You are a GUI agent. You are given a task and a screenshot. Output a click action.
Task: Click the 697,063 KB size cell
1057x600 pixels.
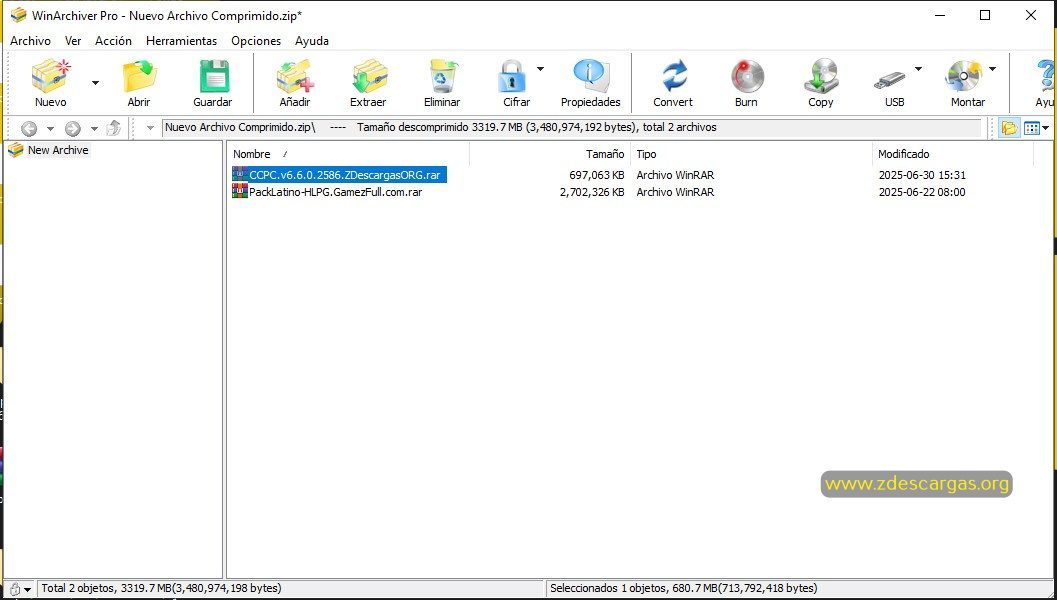point(597,175)
